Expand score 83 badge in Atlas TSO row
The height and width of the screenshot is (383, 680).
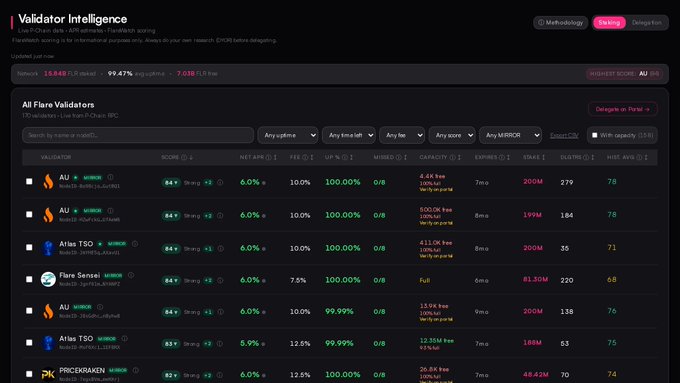point(171,344)
